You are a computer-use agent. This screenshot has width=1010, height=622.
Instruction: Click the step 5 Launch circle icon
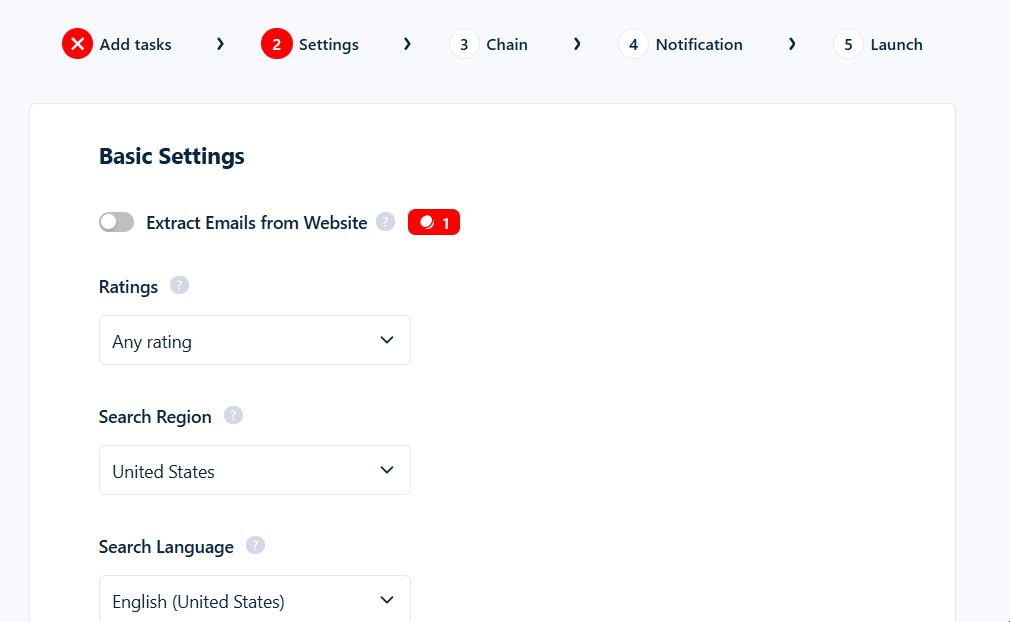848,44
